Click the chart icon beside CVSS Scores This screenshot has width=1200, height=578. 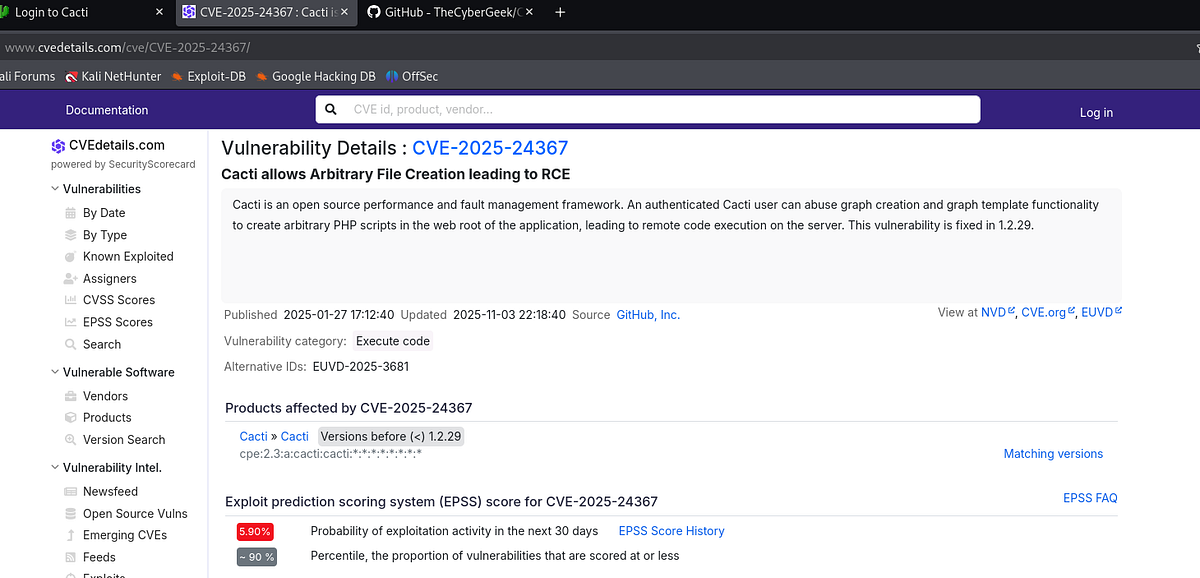pyautogui.click(x=70, y=300)
